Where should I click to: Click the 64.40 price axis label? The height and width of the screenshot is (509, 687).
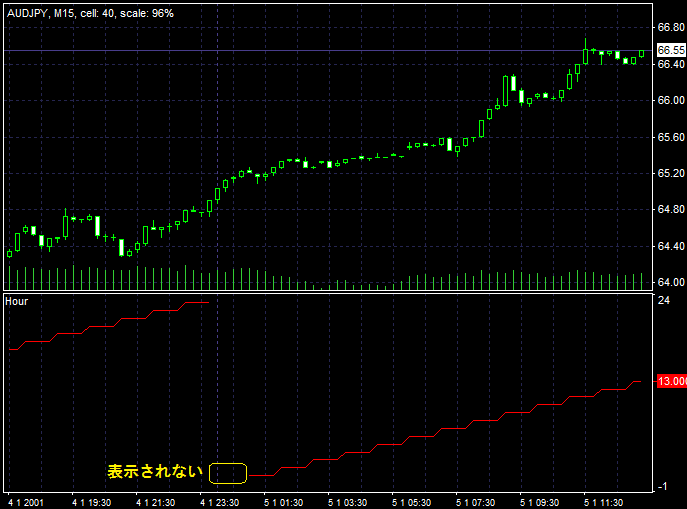pos(671,246)
